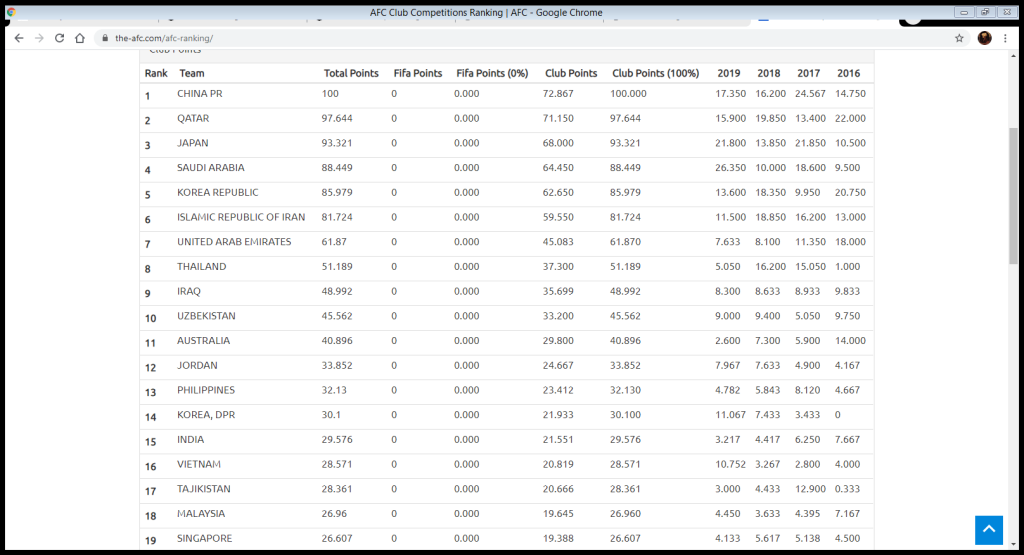Open the browser home page
This screenshot has height=555, width=1024.
80,39
